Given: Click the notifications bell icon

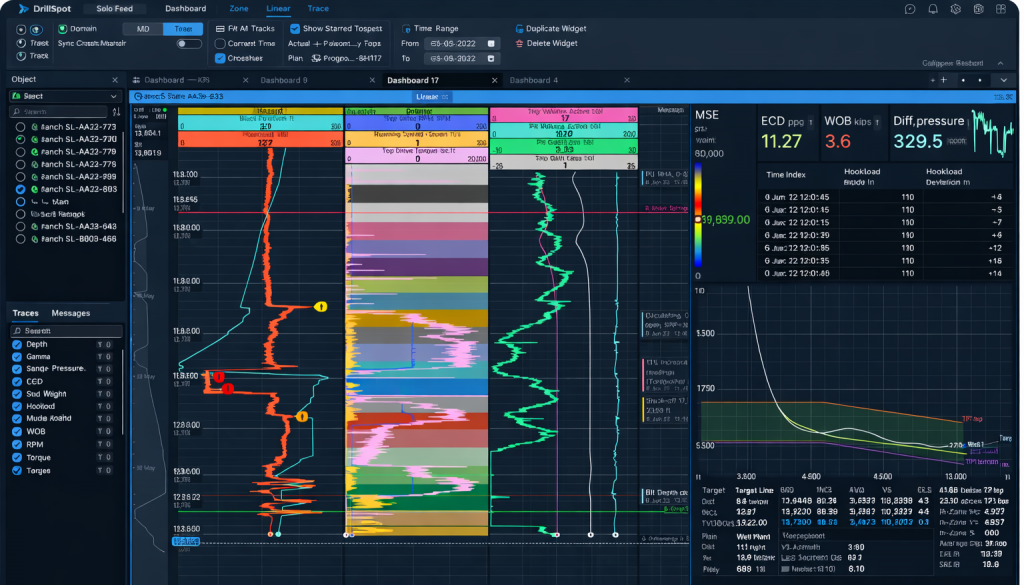Looking at the screenshot, I should 933,9.
